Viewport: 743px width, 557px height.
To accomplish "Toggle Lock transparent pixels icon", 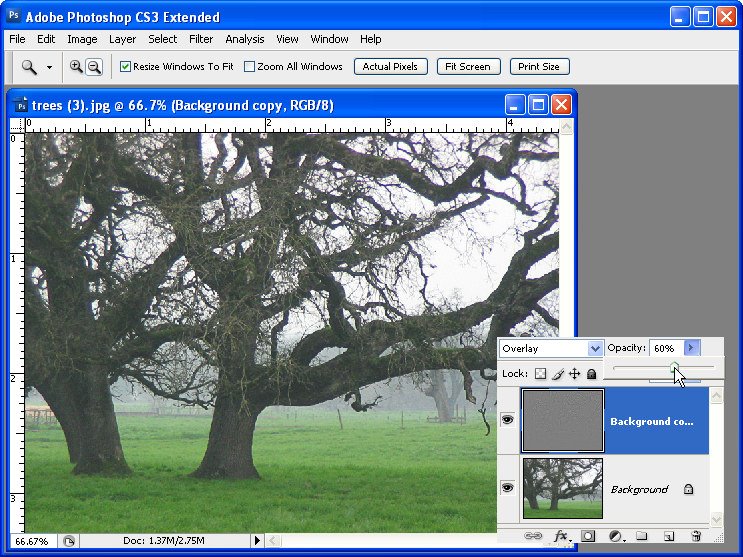I will click(x=540, y=374).
